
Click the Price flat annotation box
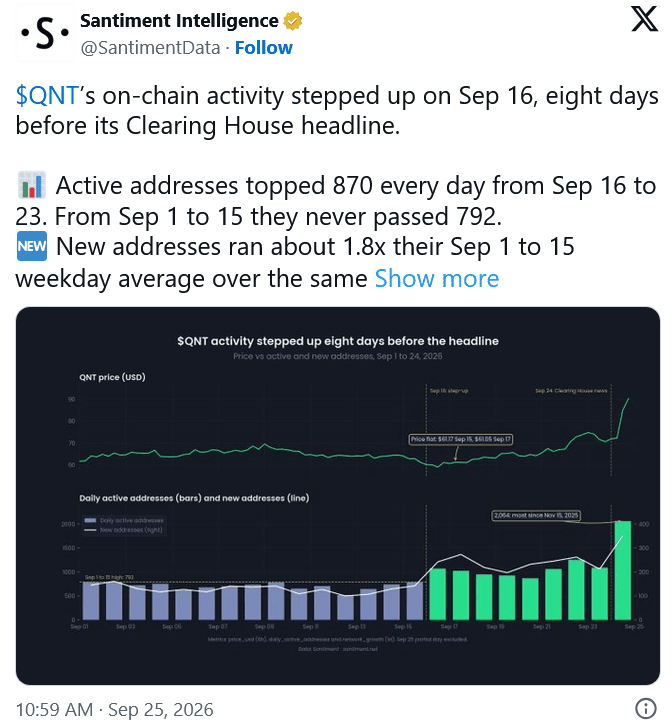[x=461, y=439]
